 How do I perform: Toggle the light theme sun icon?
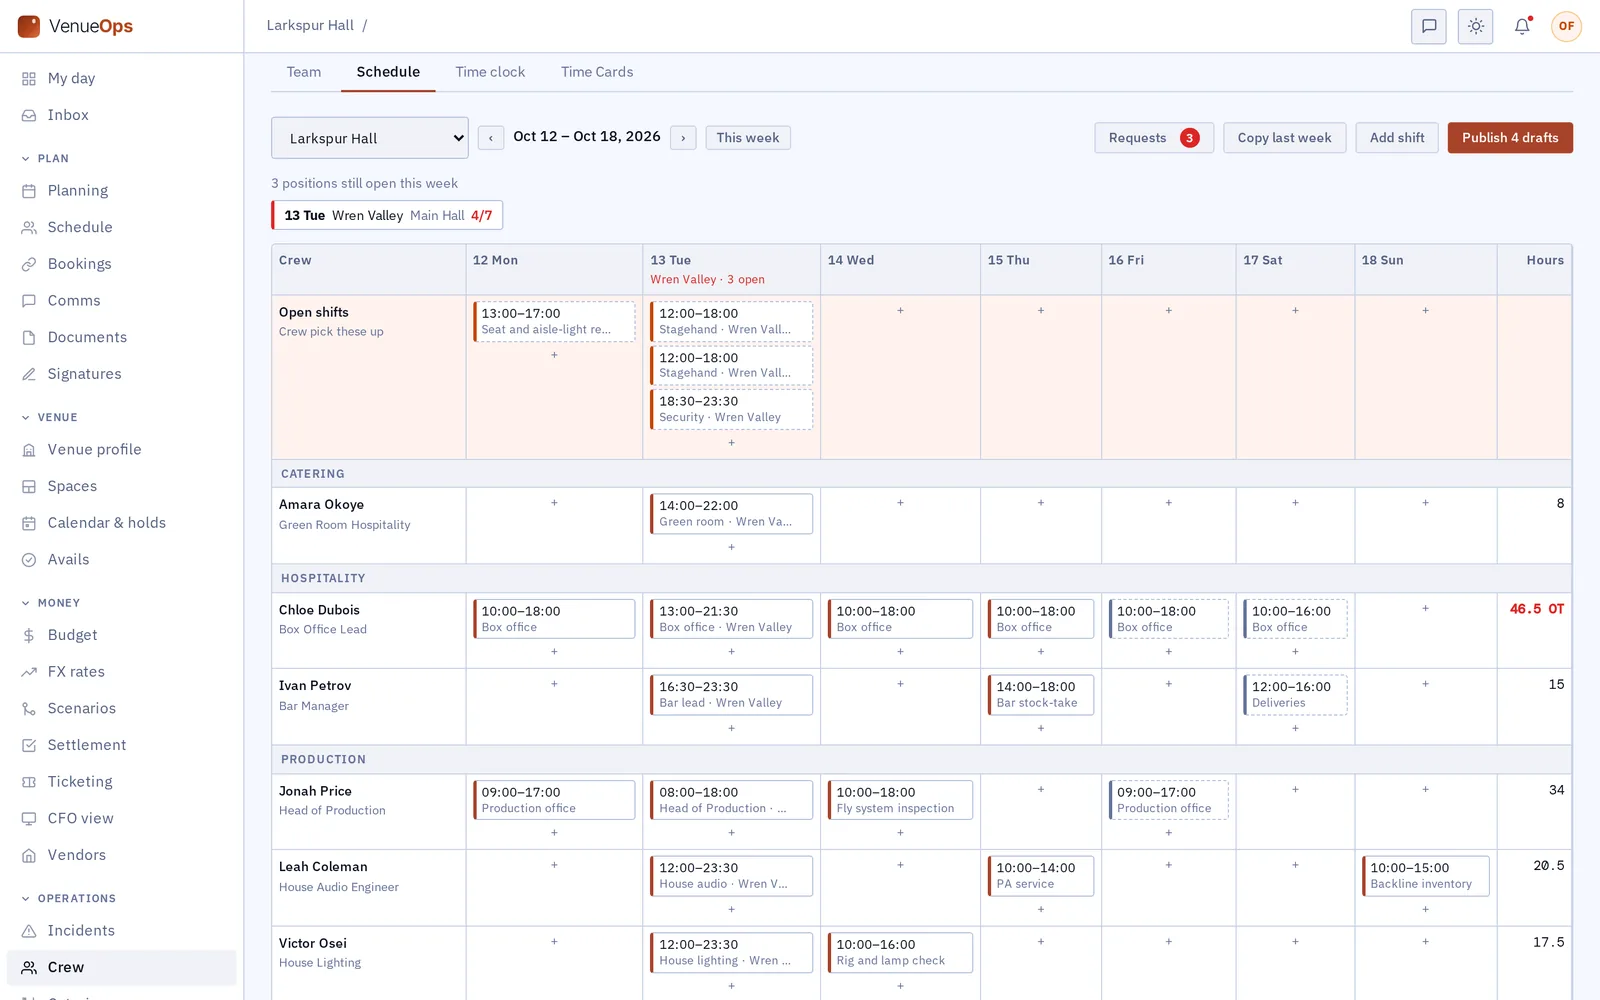click(1476, 26)
